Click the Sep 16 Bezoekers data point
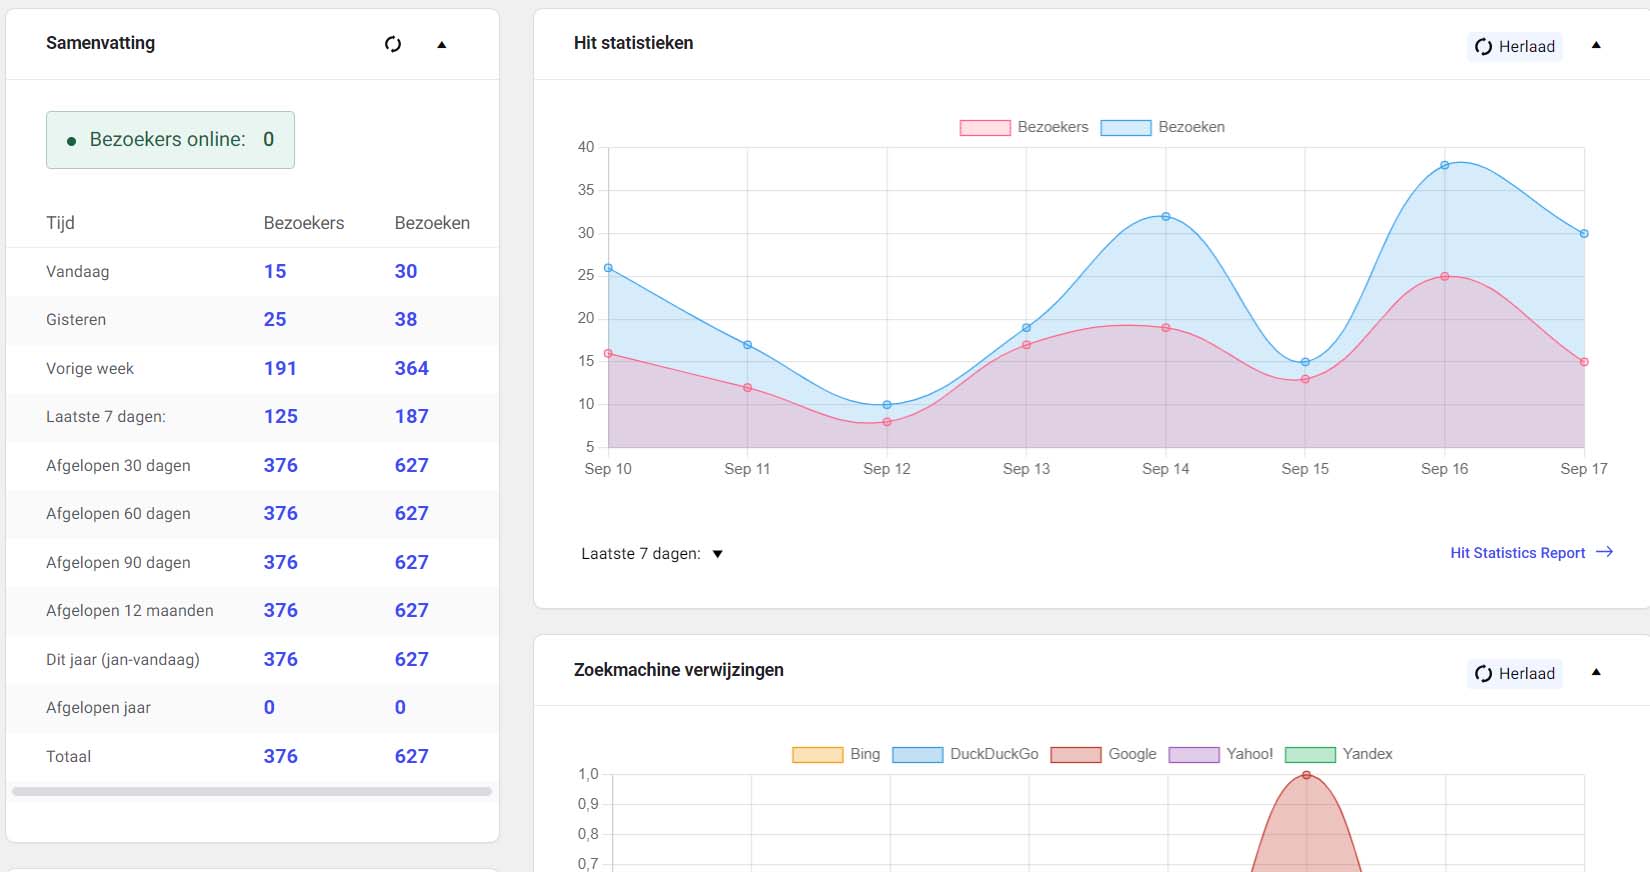 tap(1445, 276)
